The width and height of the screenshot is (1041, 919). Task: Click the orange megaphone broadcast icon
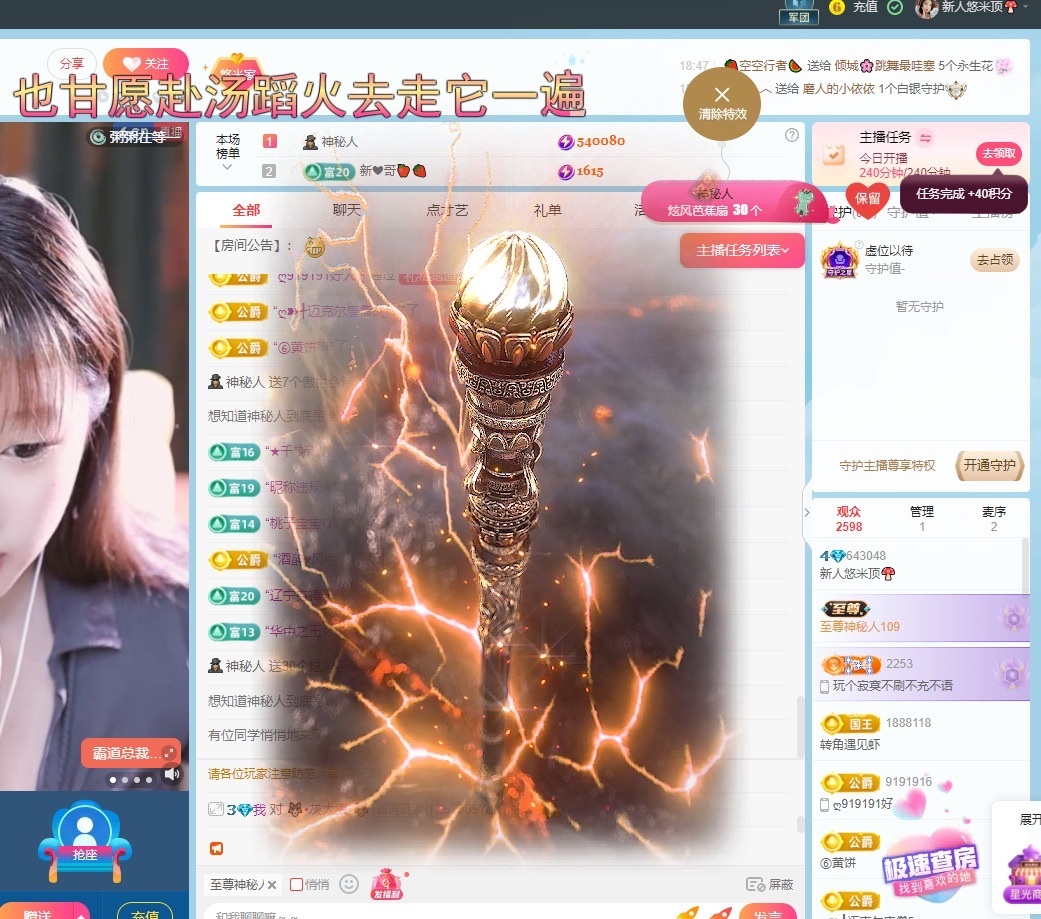click(x=216, y=848)
